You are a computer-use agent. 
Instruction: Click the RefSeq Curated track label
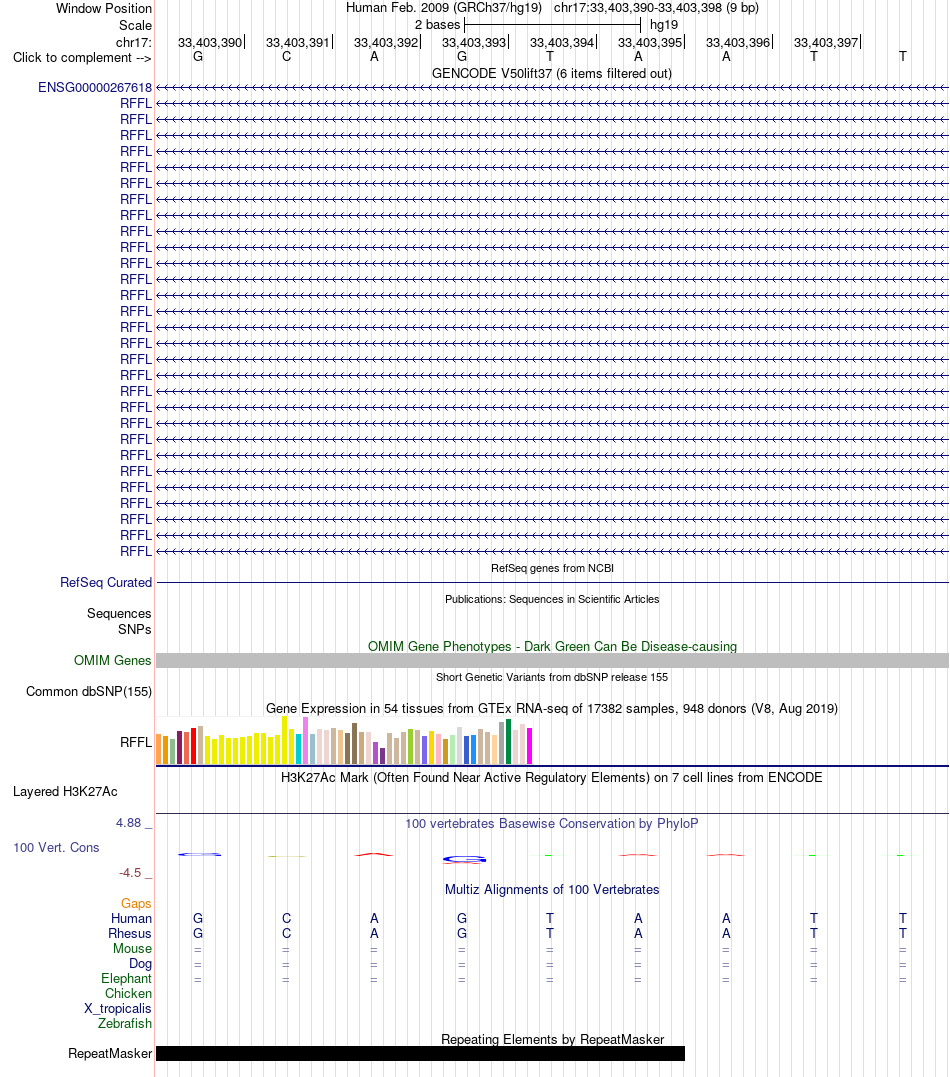click(x=106, y=582)
